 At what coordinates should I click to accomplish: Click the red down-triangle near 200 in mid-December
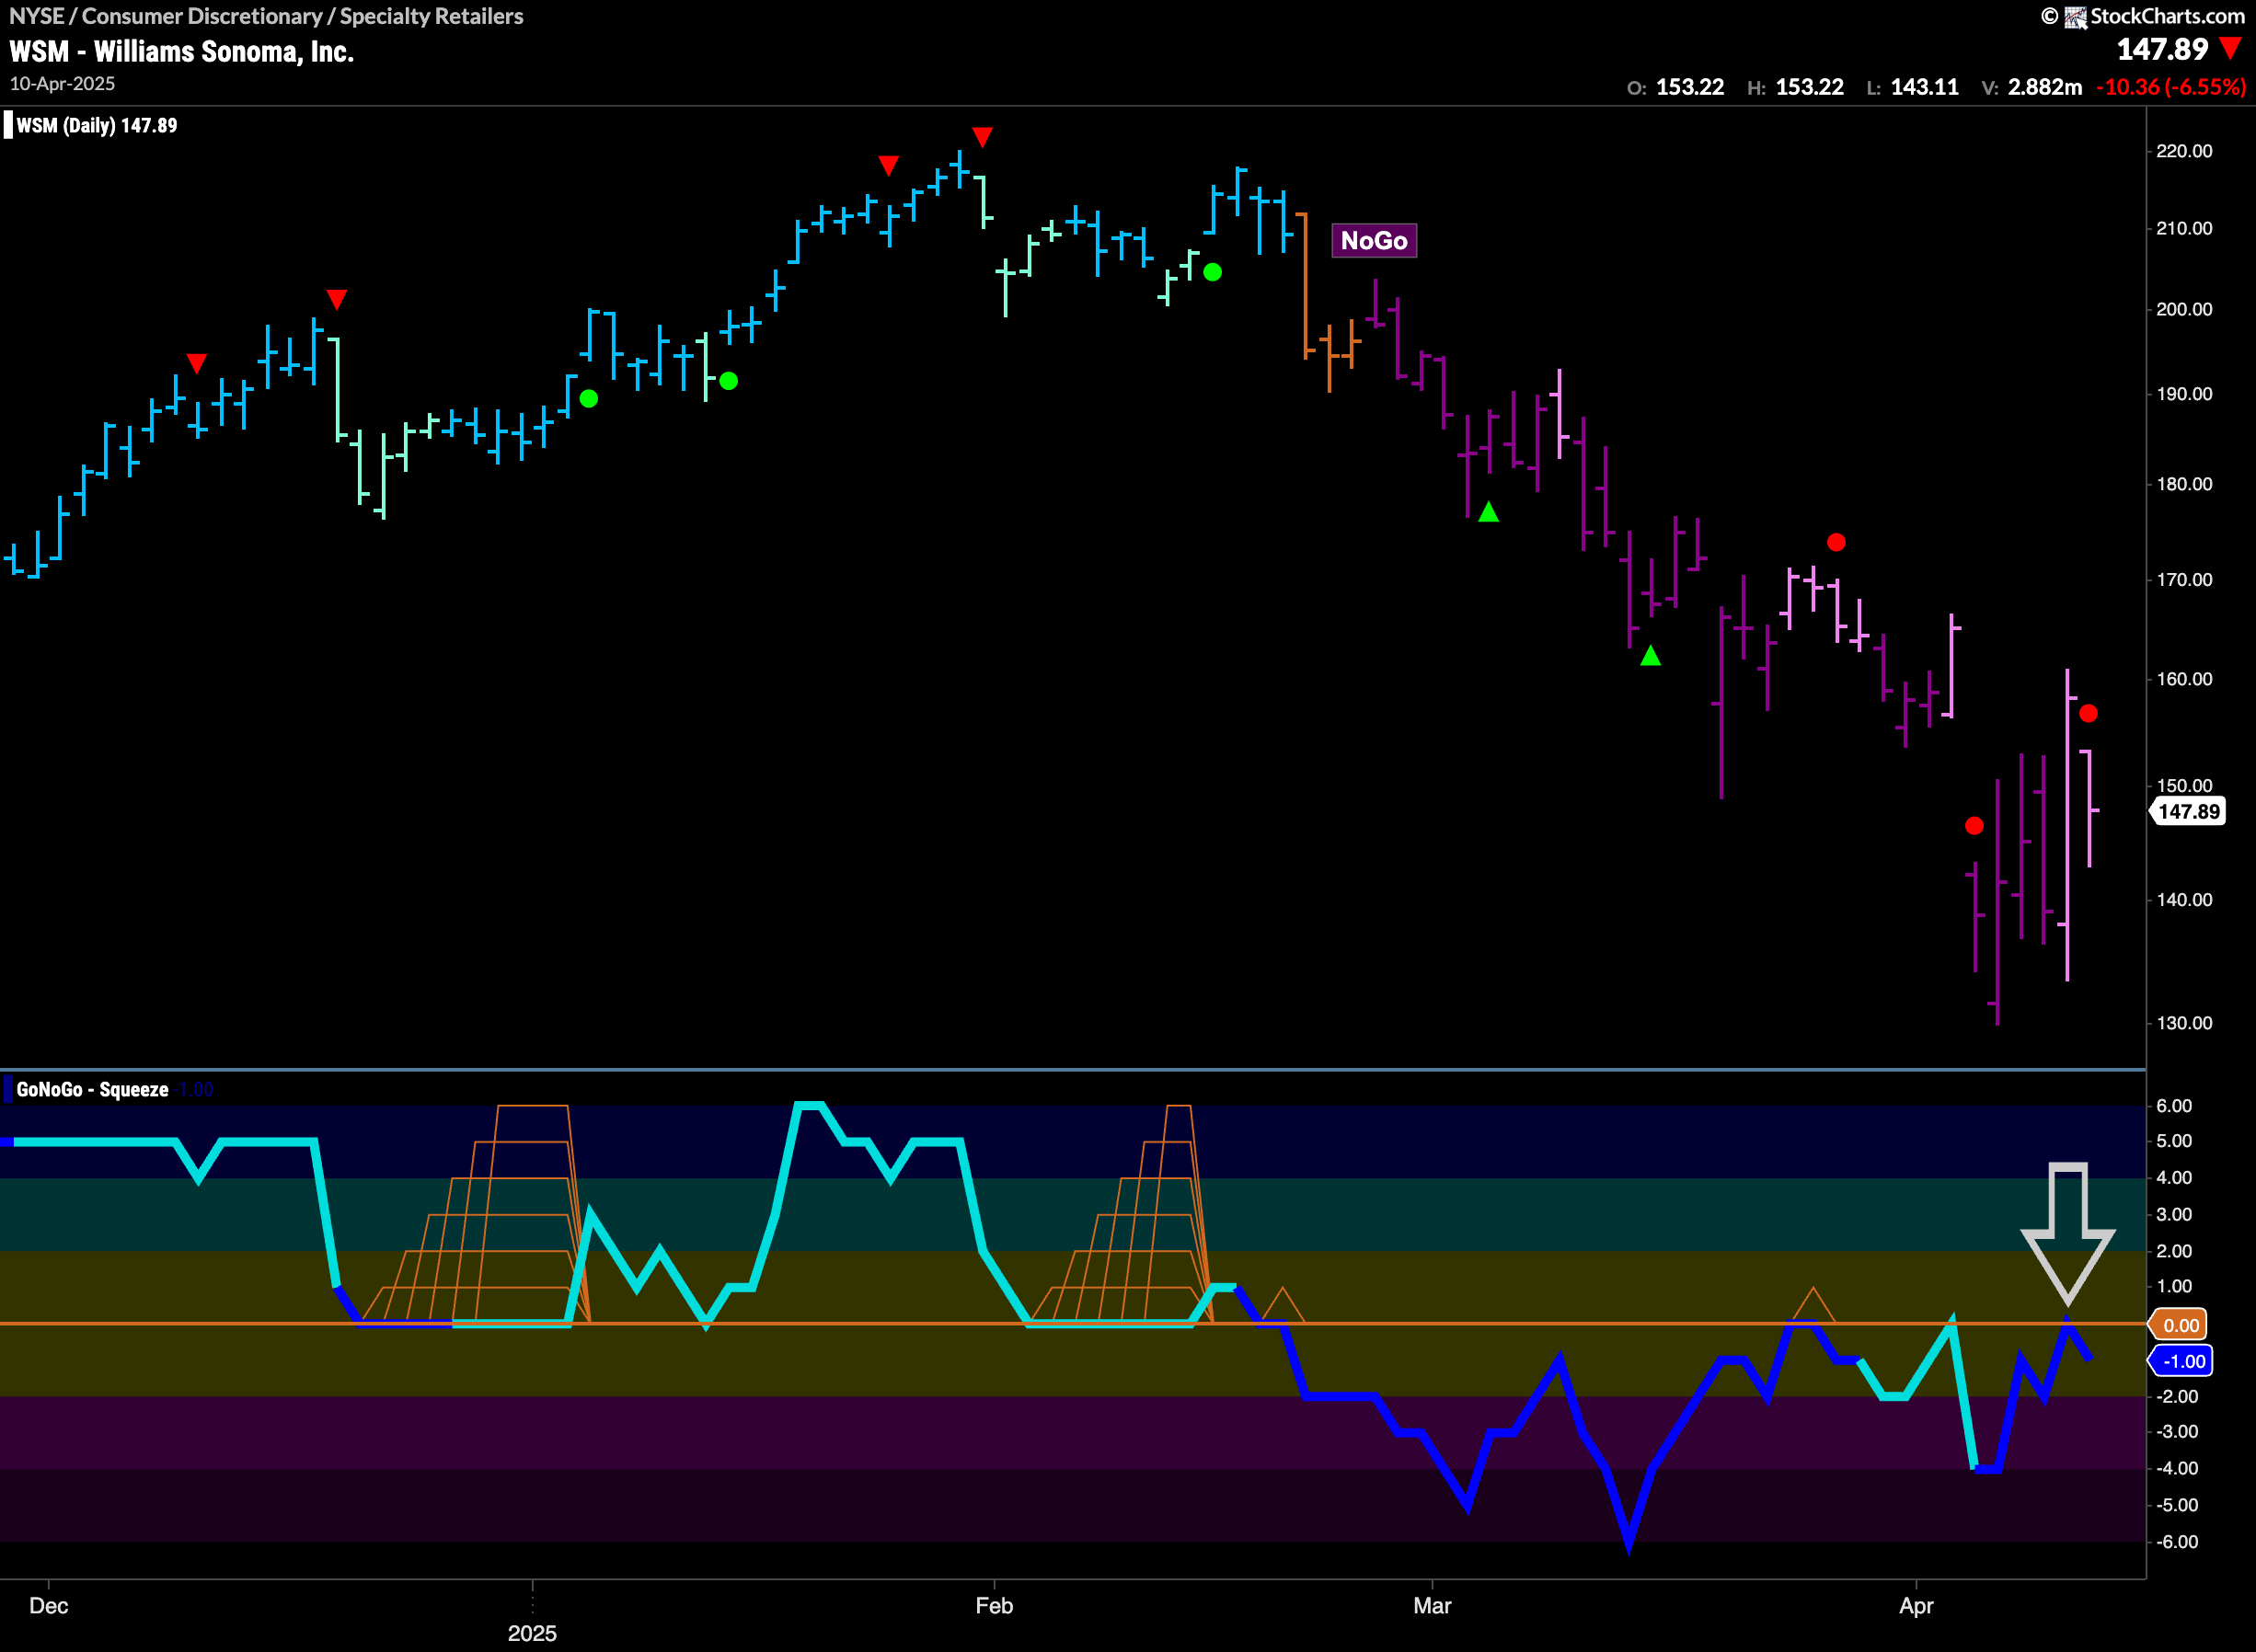point(337,300)
